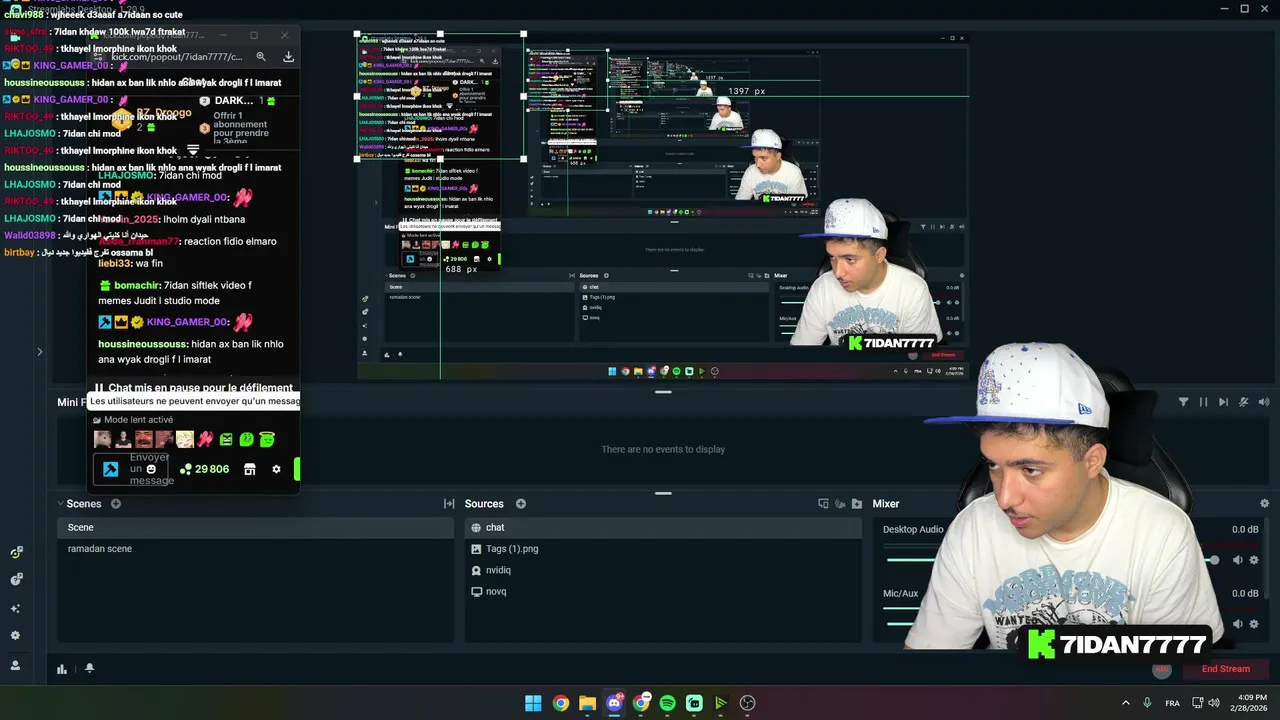
Task: Open the account profile icon in sidebar
Action: point(15,665)
